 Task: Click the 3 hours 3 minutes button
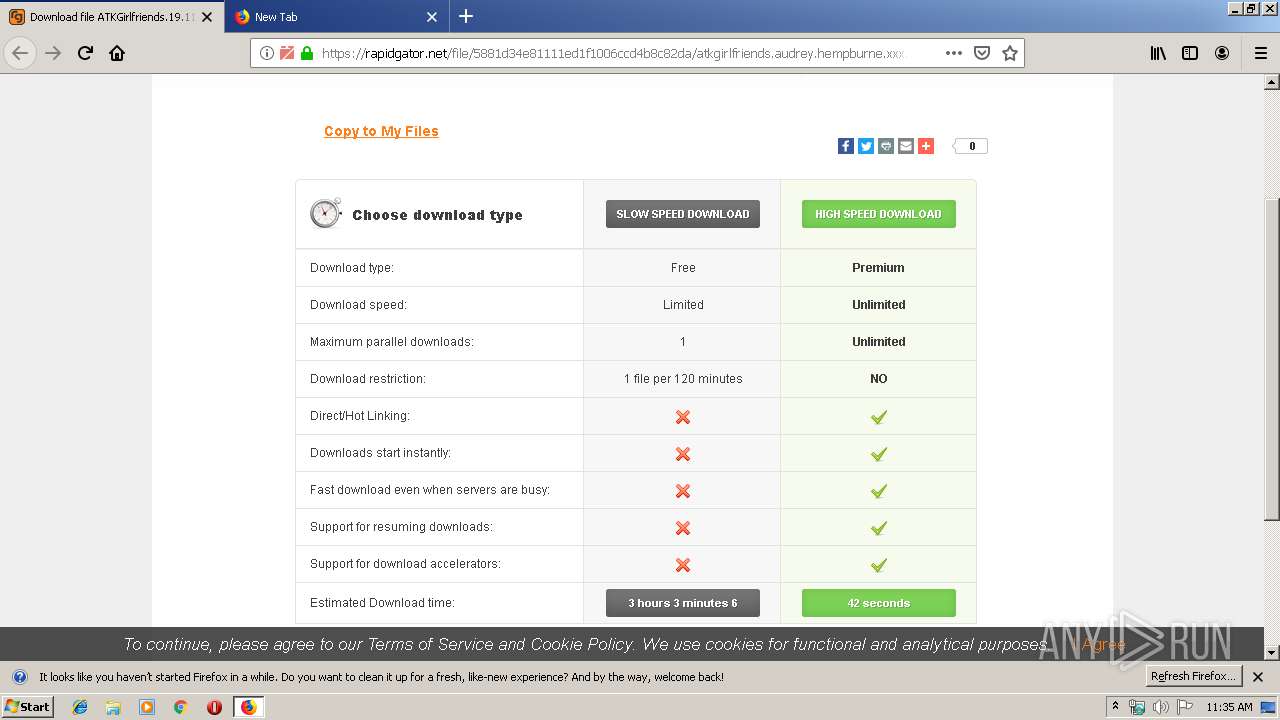[683, 603]
